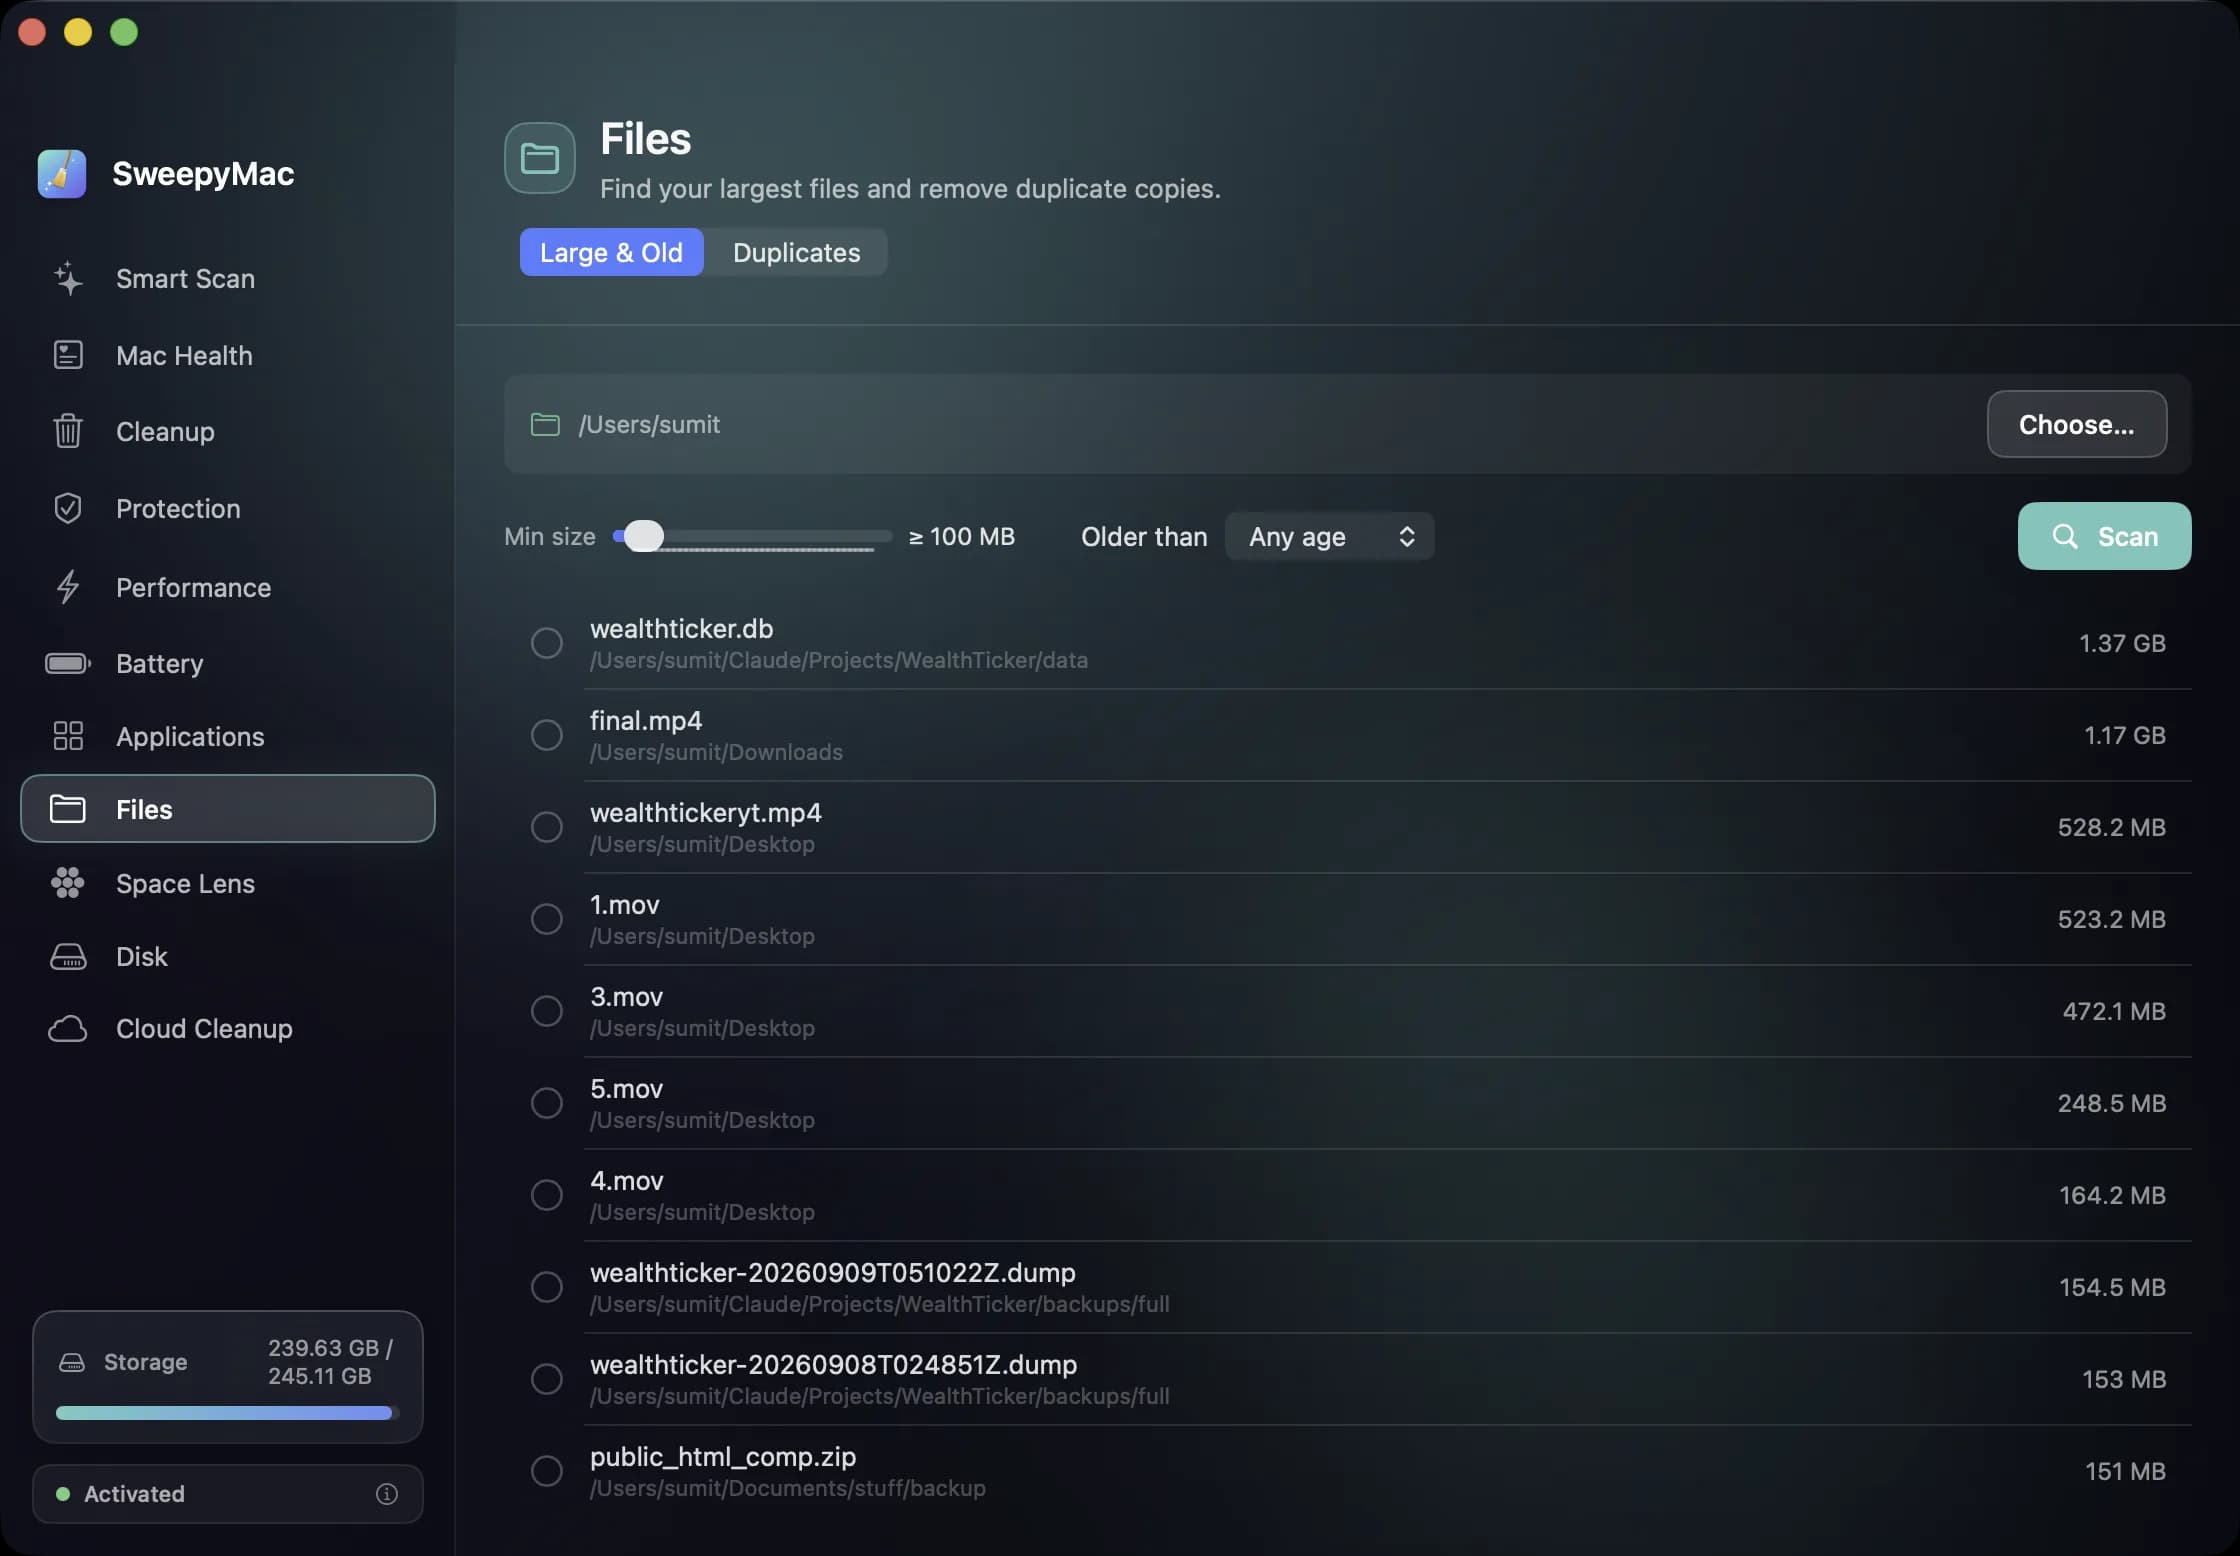Click the Battery icon in sidebar
Screen dimensions: 2240x1556
coord(68,663)
